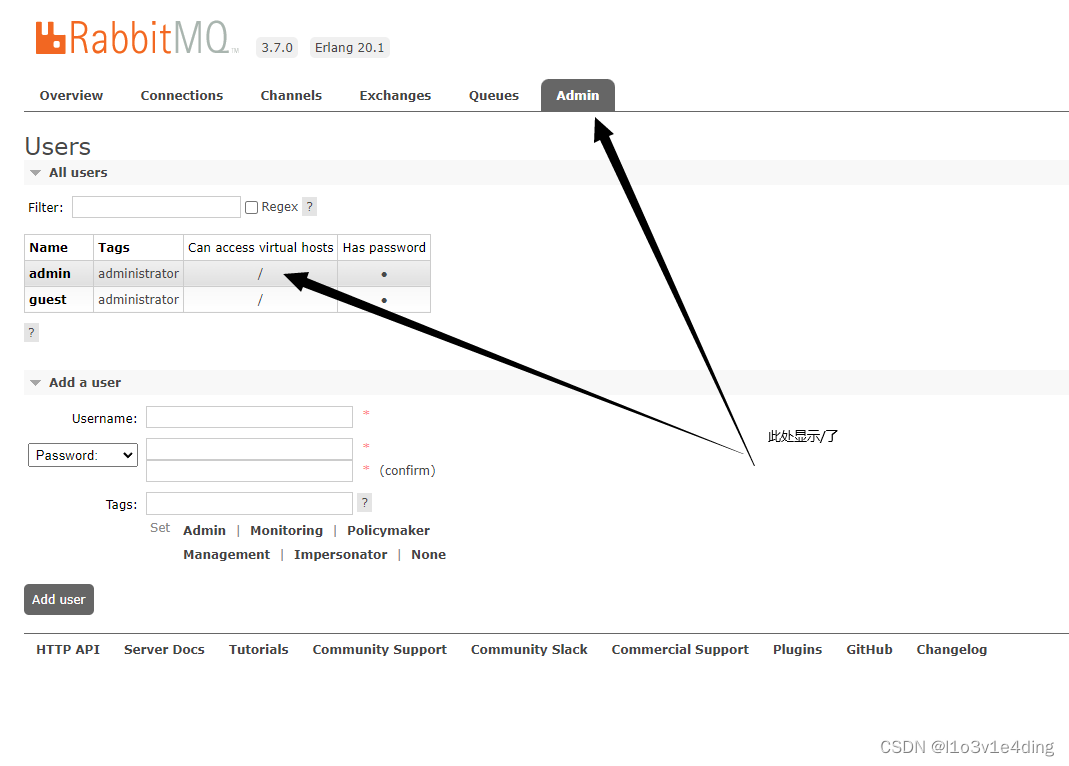Image resolution: width=1069 pixels, height=766 pixels.
Task: Click admin row's administrator tag cell
Action: [138, 273]
